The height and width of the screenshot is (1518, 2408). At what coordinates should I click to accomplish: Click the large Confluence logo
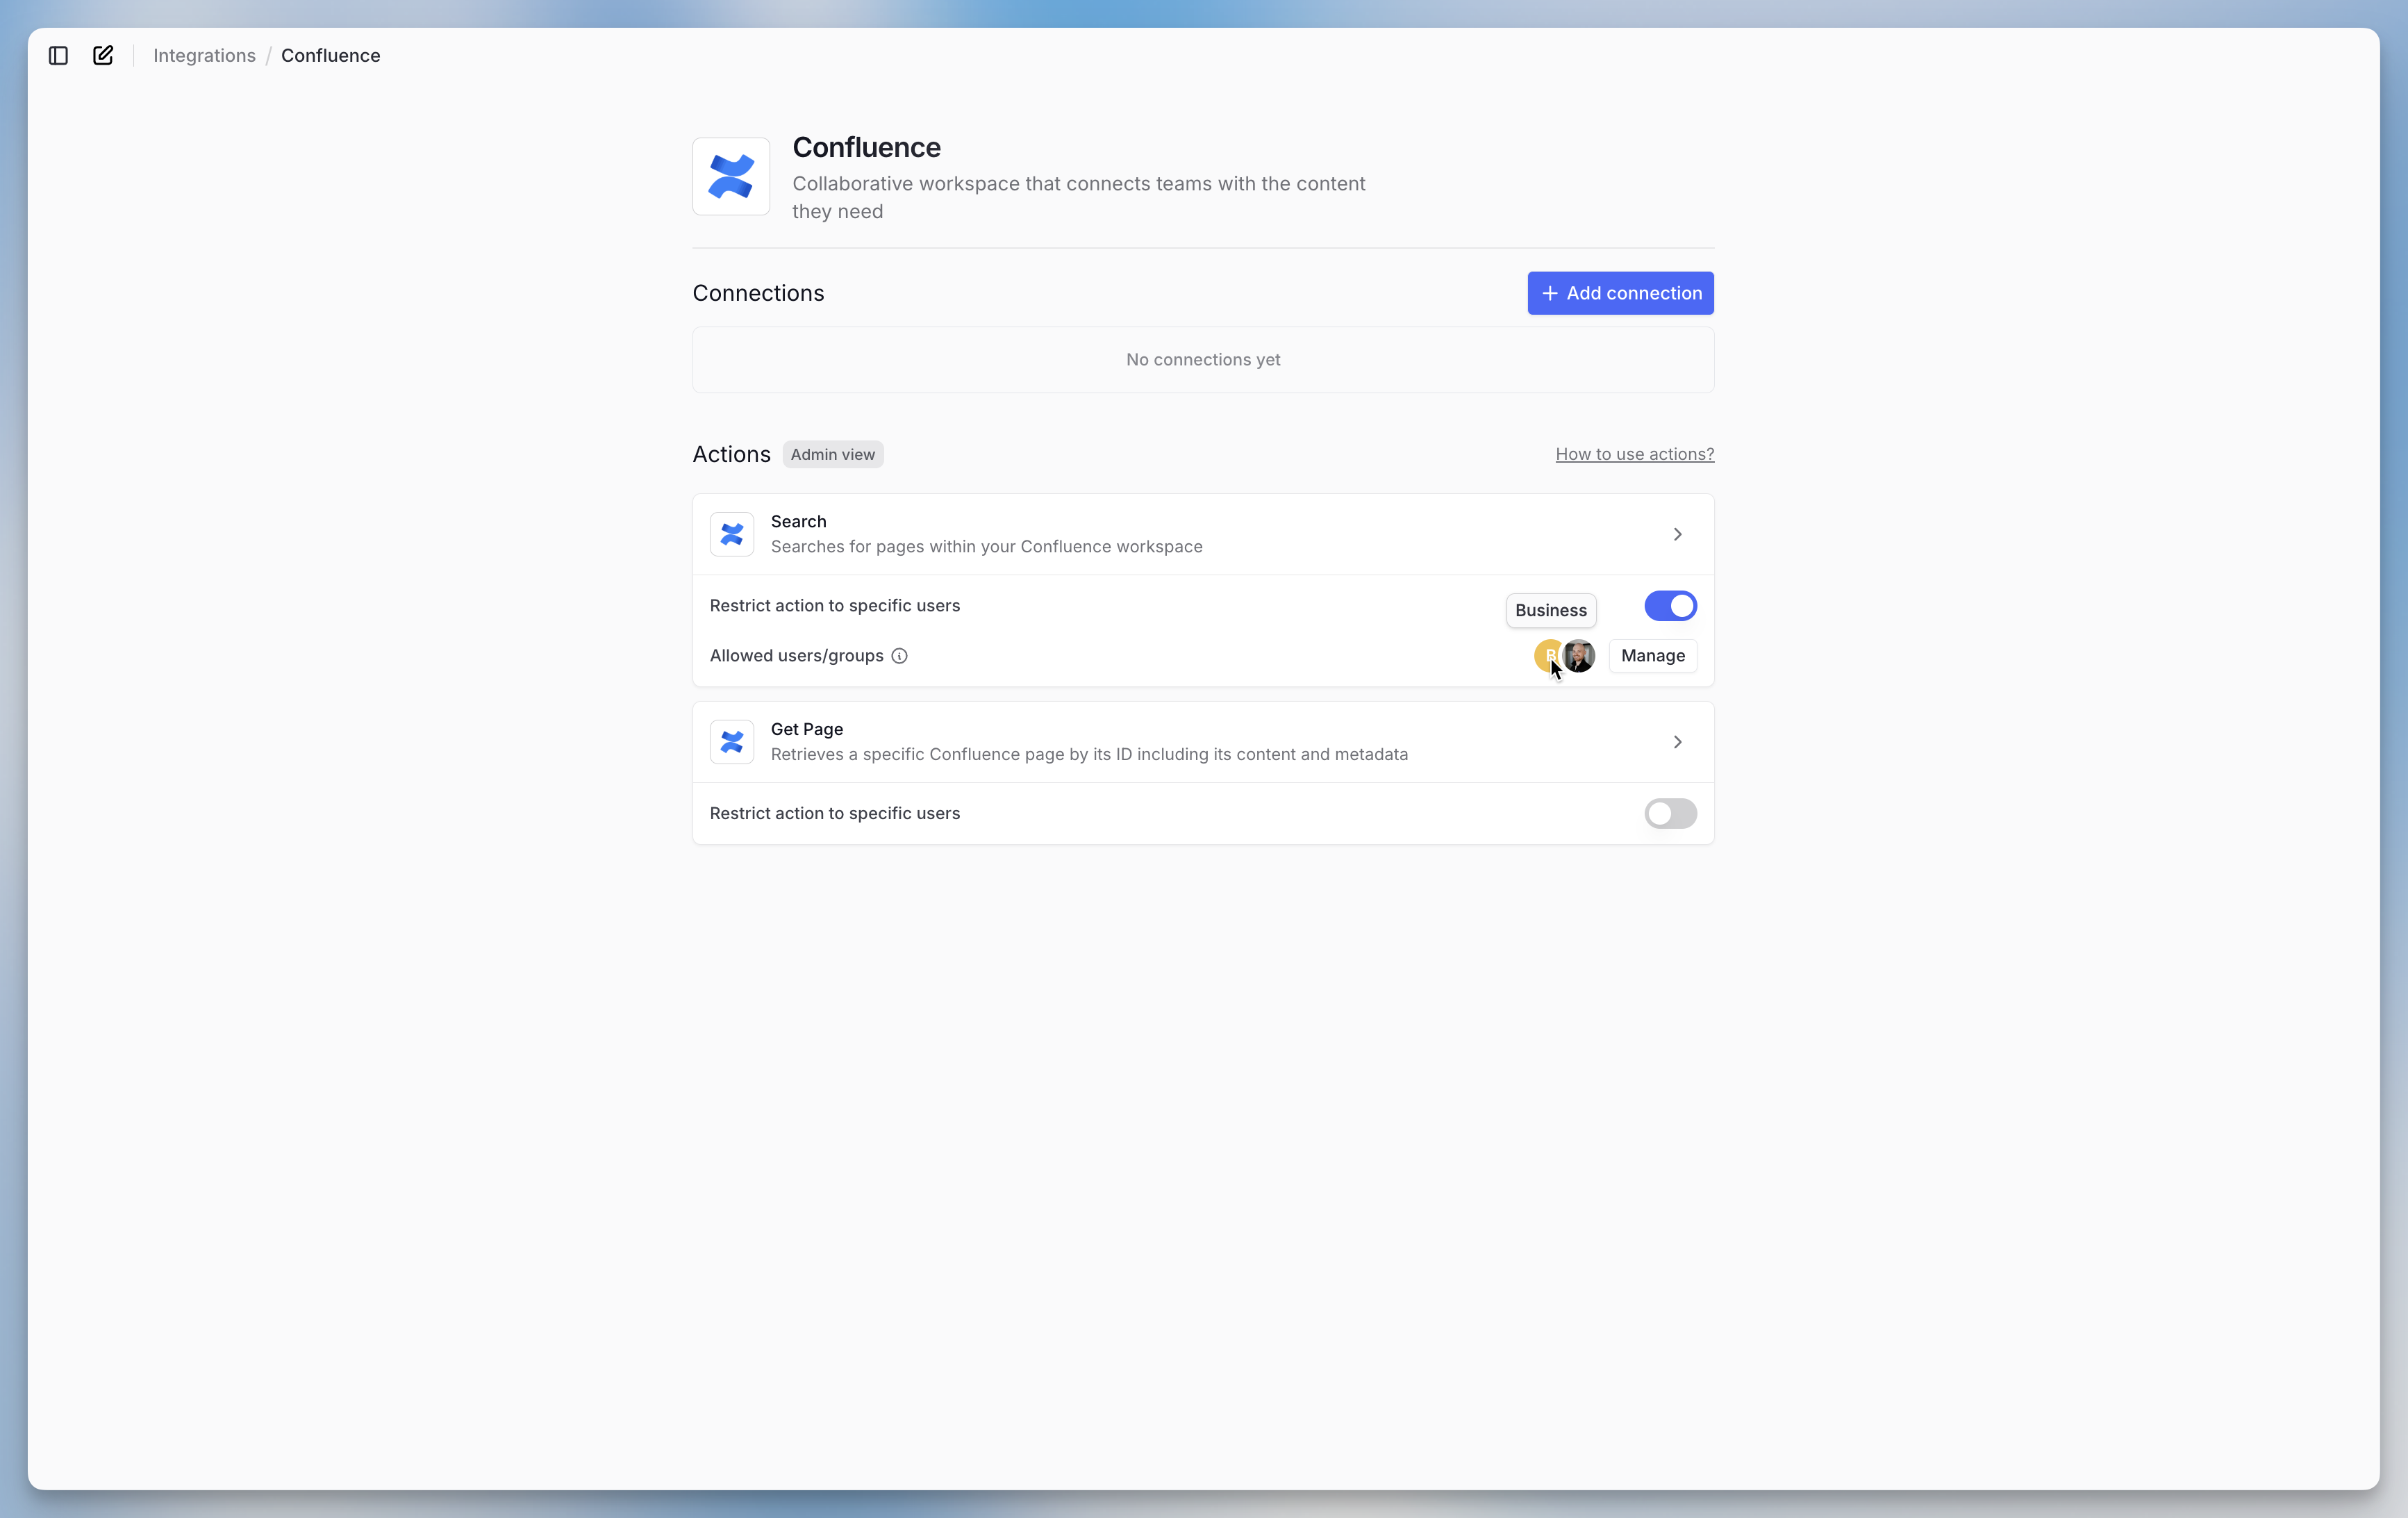coord(731,176)
